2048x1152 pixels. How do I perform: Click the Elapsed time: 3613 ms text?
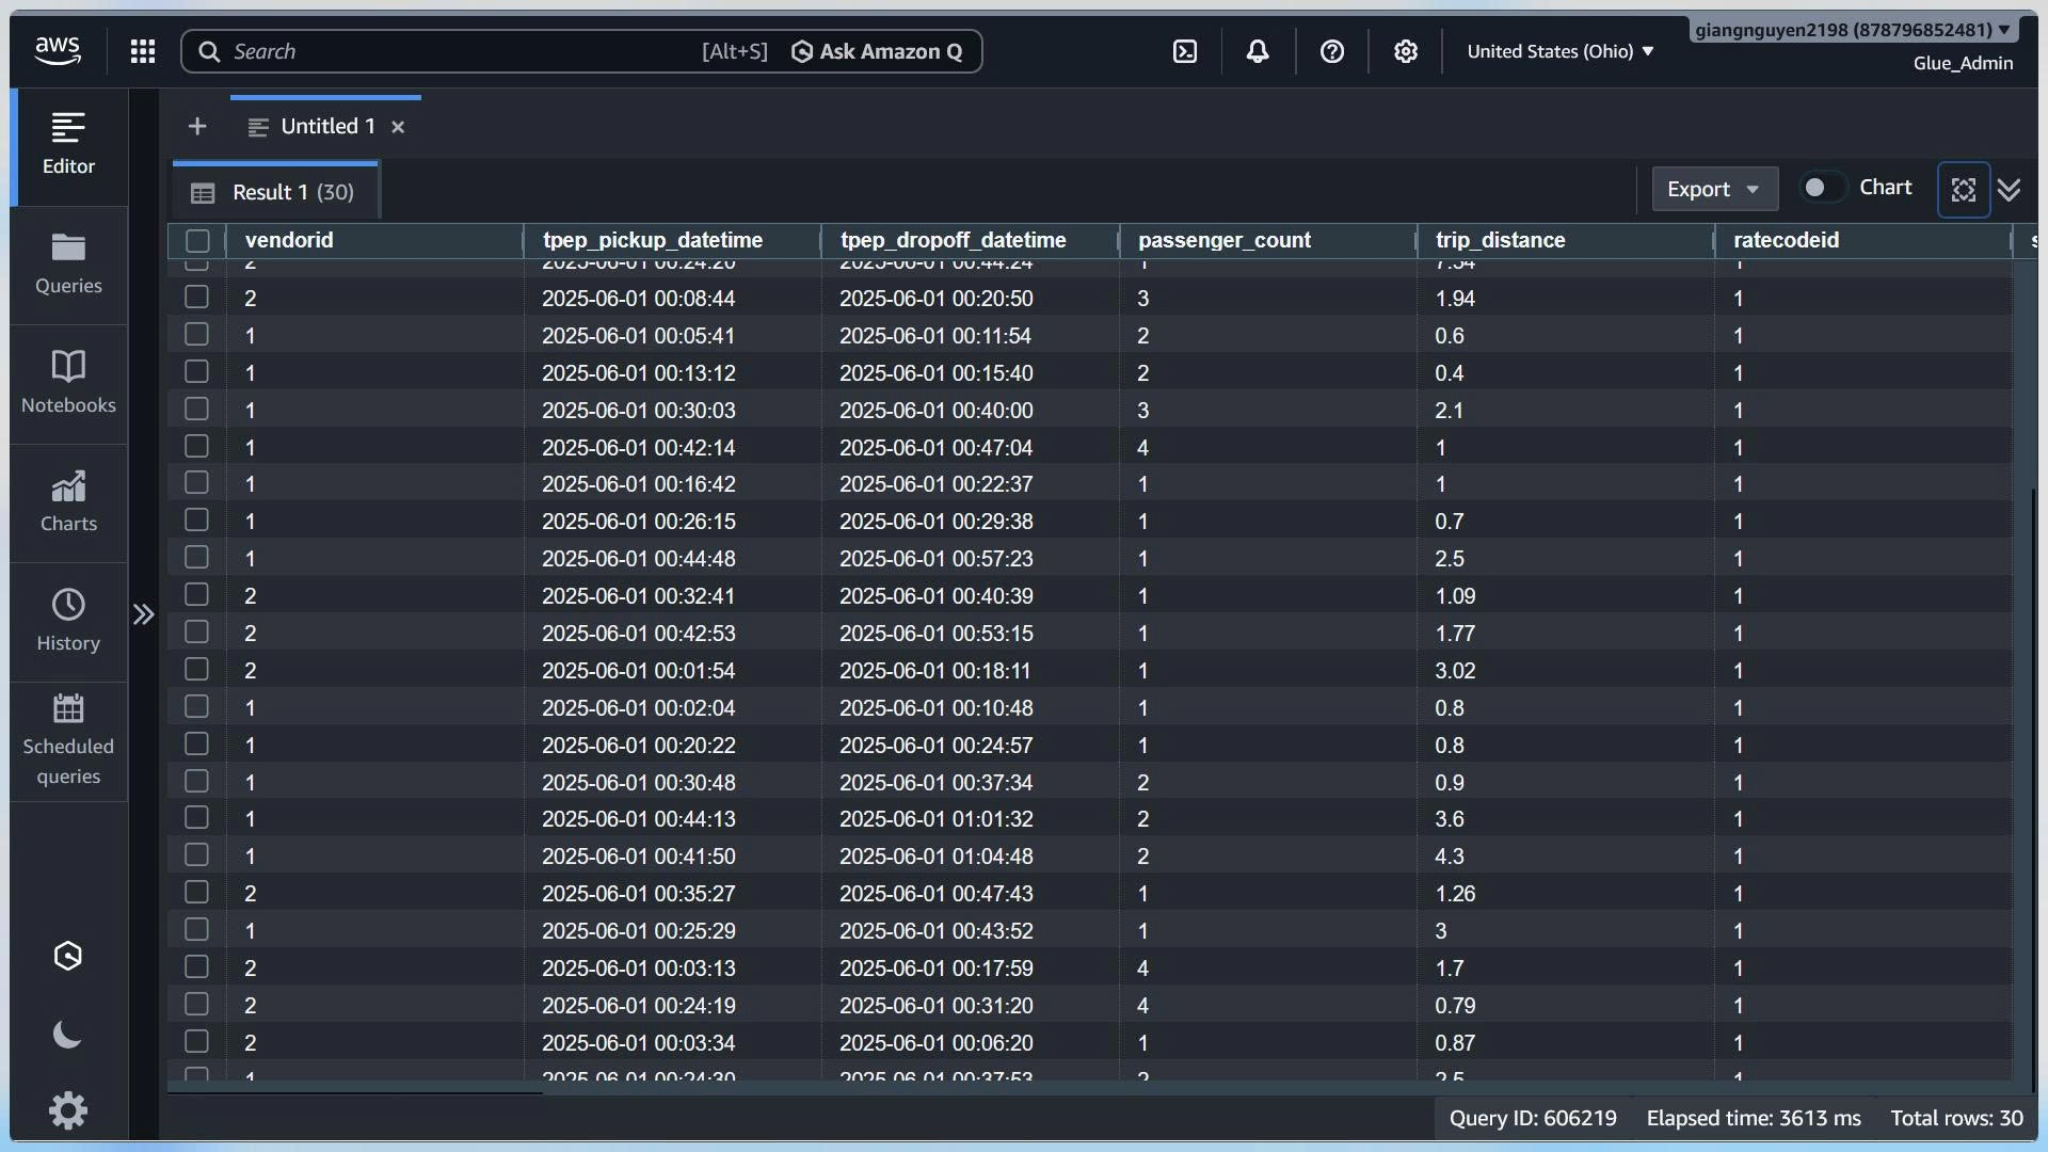point(1753,1118)
